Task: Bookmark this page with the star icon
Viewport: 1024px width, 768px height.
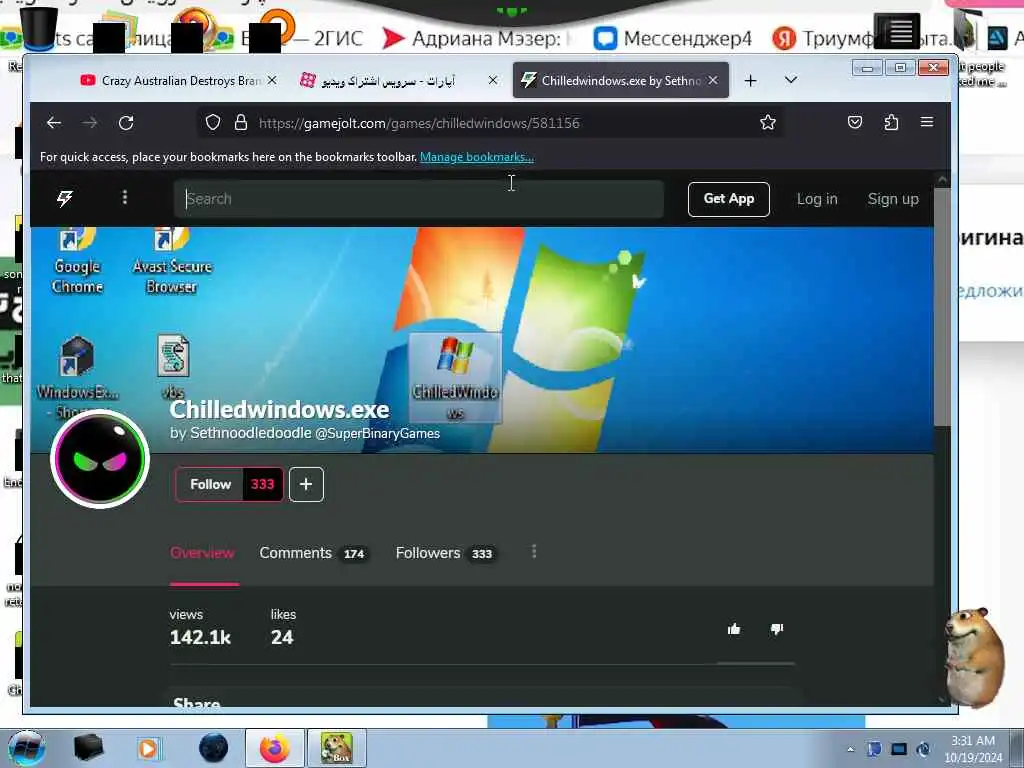Action: click(x=768, y=122)
